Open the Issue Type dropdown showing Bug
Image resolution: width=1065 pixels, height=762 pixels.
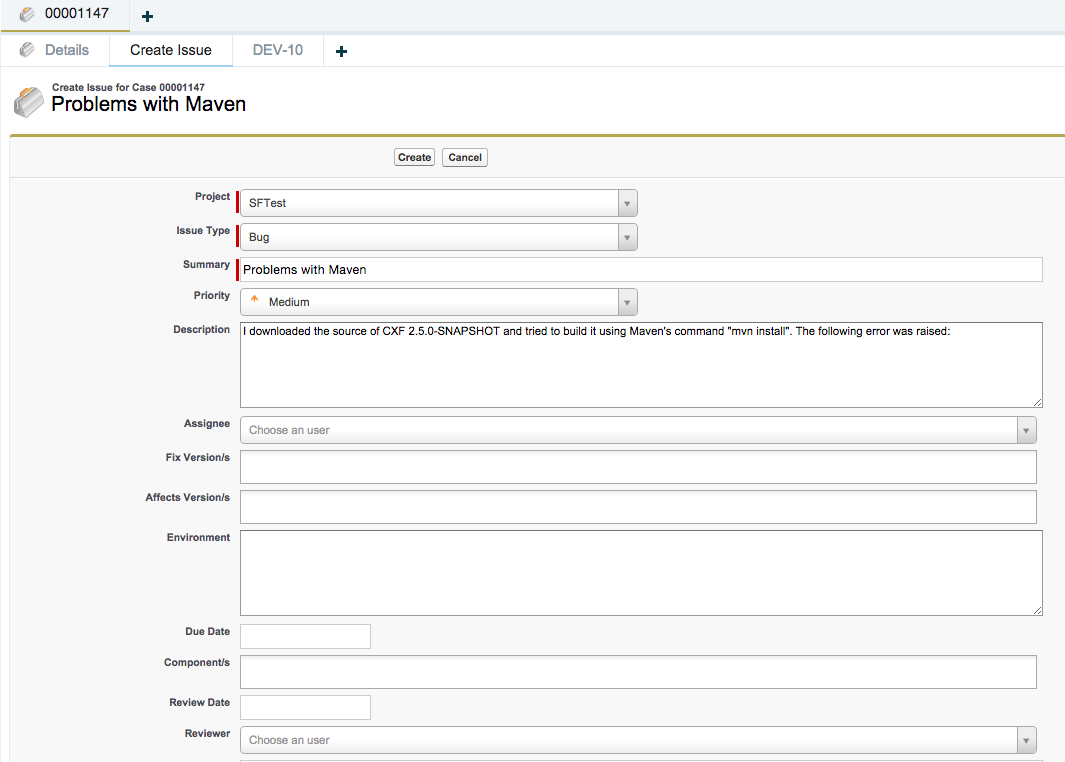click(x=627, y=237)
